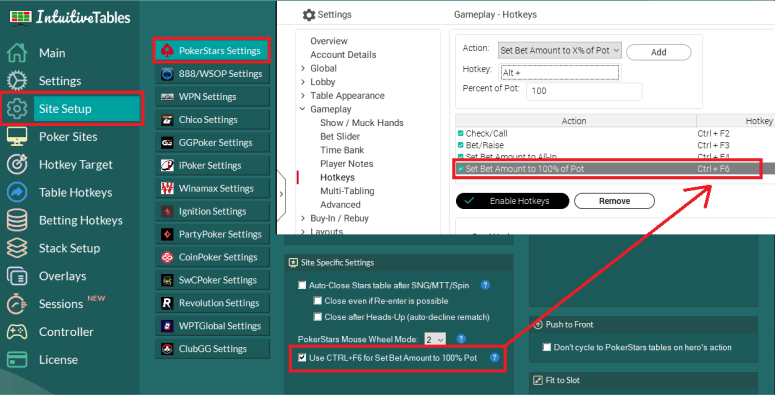Viewport: 775px width, 395px height.
Task: Click the Main home icon
Action: pyautogui.click(x=17, y=53)
